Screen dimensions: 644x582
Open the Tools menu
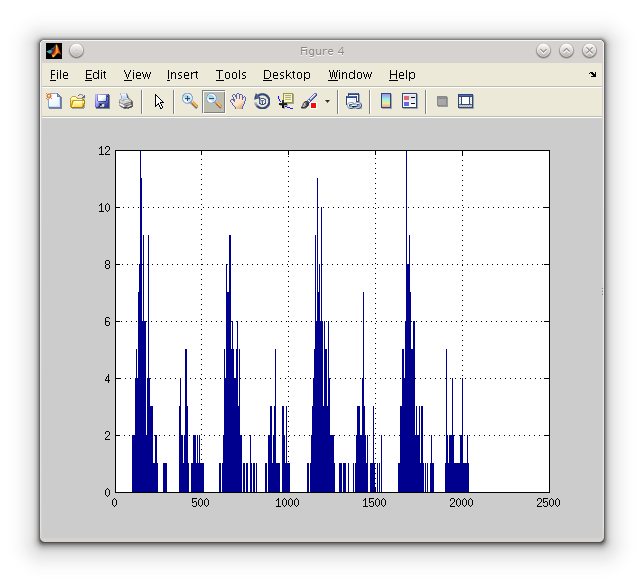pos(230,75)
